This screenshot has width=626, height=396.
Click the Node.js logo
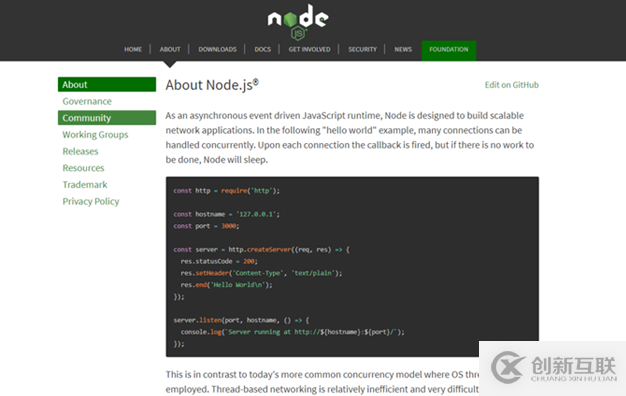298,22
